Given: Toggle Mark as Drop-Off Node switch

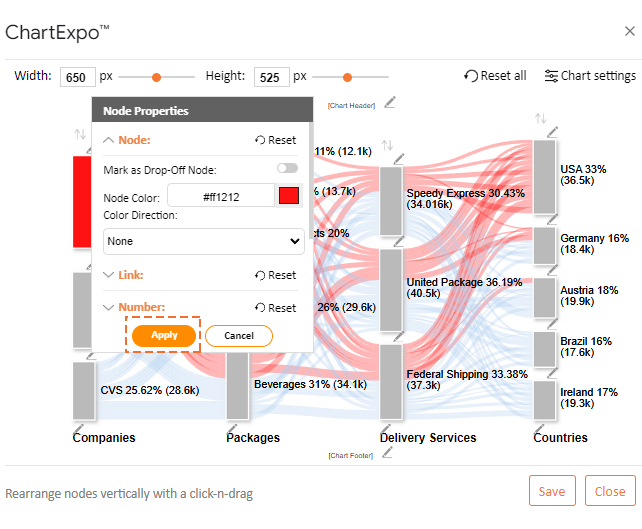Looking at the screenshot, I should click(287, 168).
